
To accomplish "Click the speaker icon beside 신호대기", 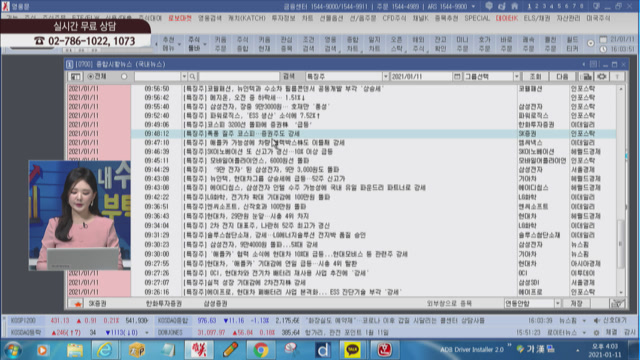I will [597, 320].
